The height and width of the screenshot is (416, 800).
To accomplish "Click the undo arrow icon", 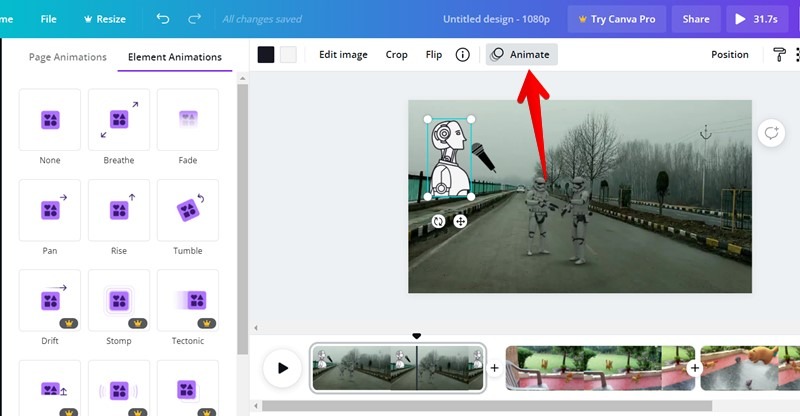I will 163,19.
